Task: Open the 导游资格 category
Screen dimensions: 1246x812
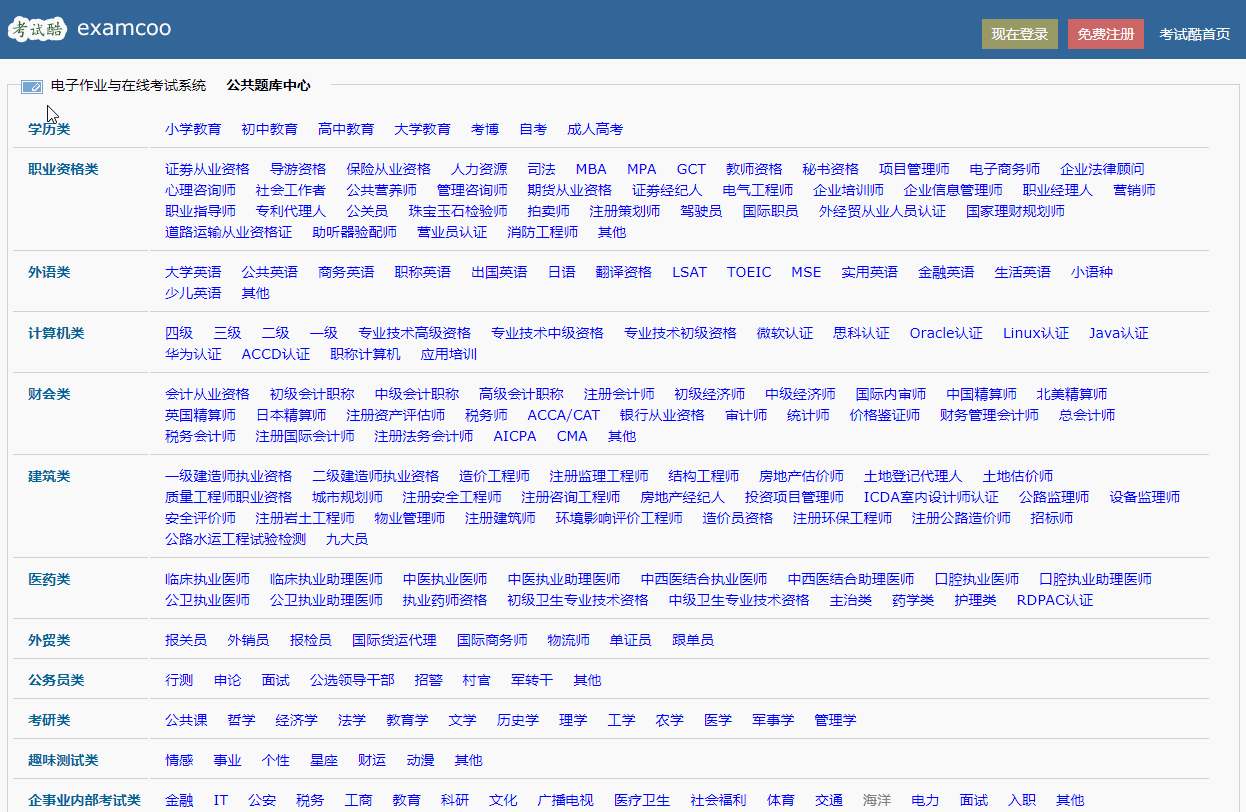Action: [x=298, y=169]
